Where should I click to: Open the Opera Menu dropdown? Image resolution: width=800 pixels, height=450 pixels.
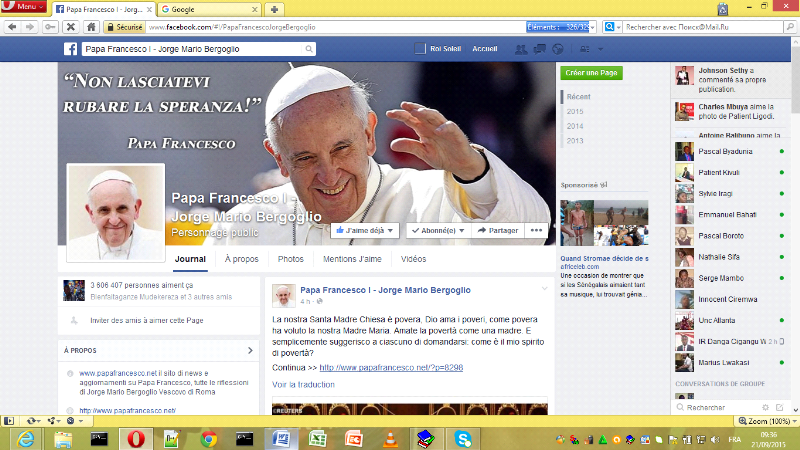[x=24, y=7]
